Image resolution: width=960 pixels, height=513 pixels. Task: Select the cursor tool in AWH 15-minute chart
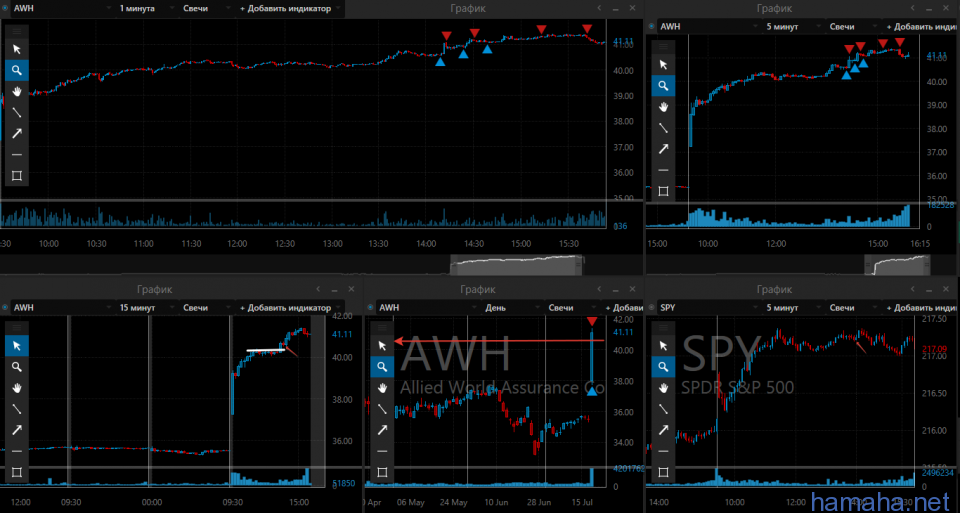click(x=17, y=346)
